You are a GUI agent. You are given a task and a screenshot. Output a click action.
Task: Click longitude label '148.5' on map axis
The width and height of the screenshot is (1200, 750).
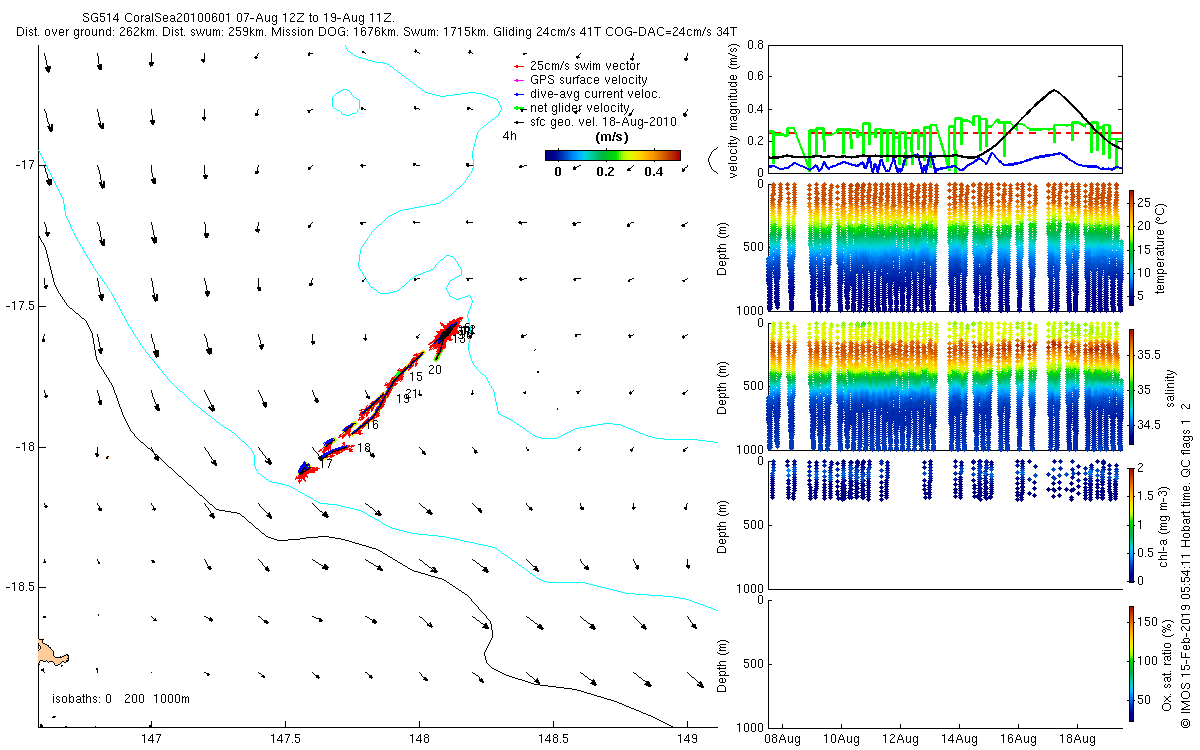(553, 740)
